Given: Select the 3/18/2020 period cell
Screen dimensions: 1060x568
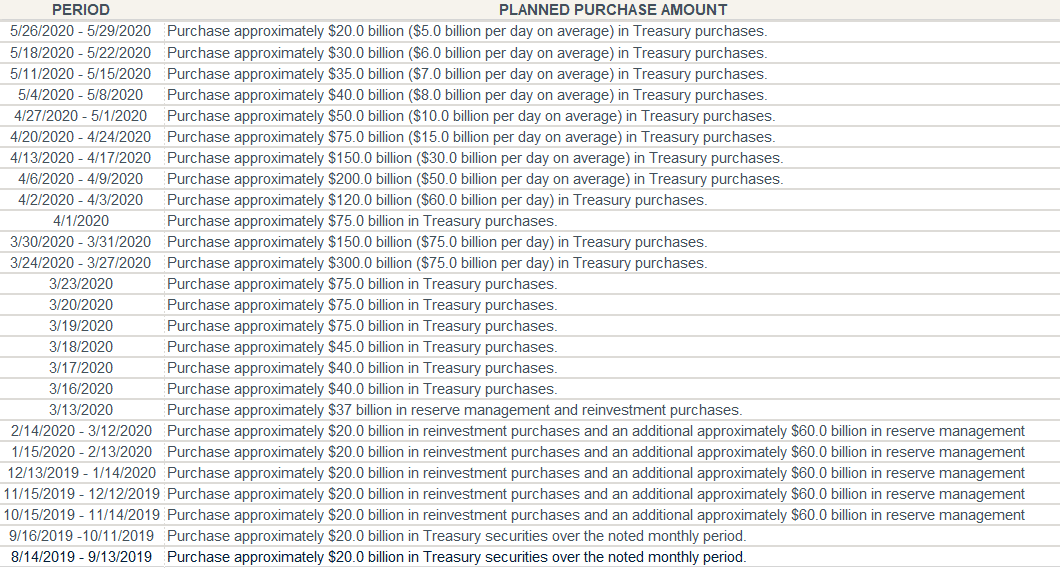Looking at the screenshot, I should tap(80, 346).
